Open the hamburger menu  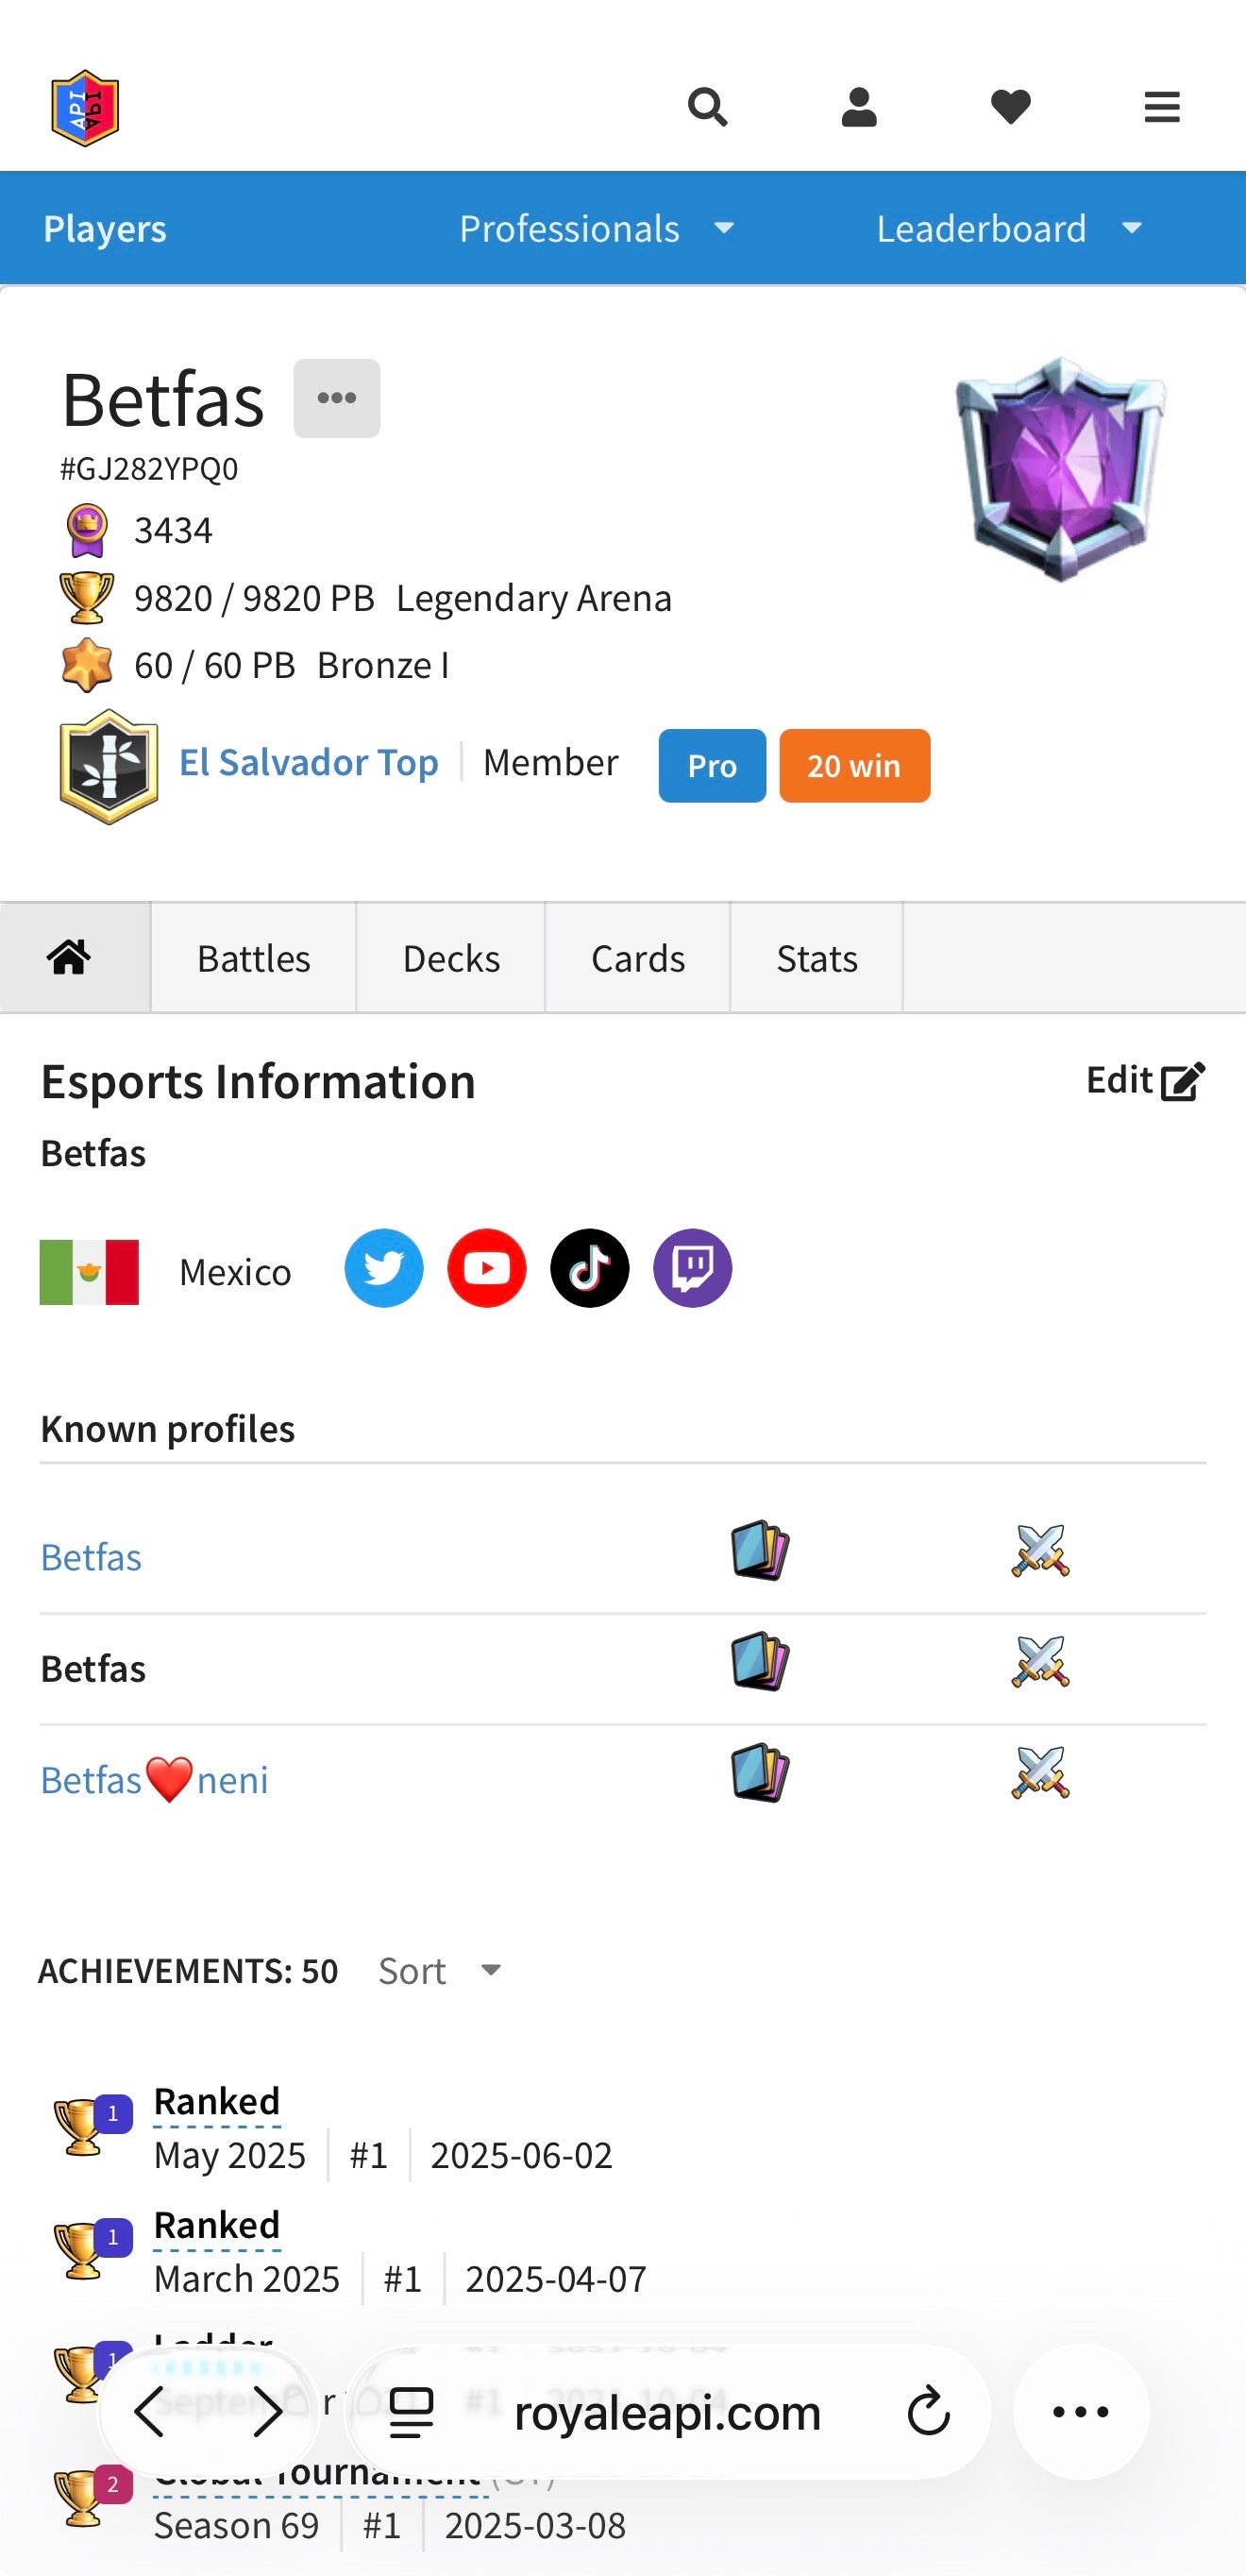pos(1161,106)
